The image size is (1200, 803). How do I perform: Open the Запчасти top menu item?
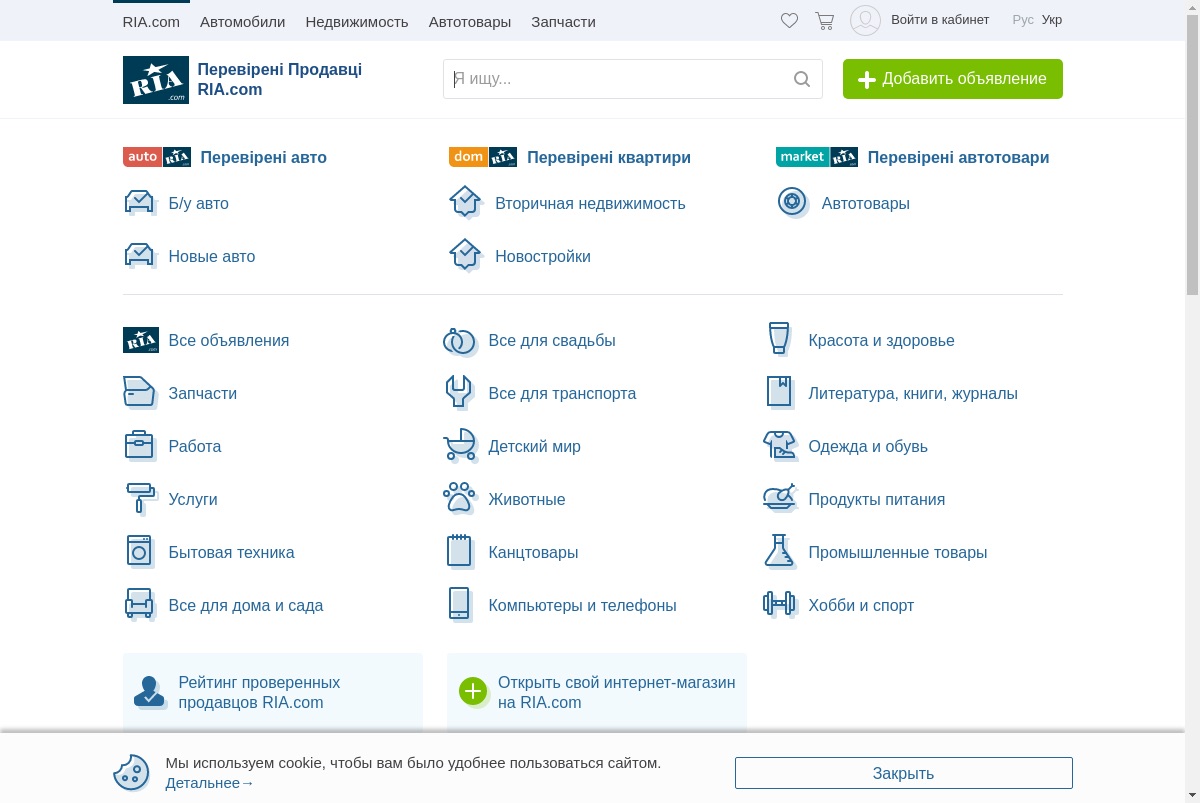pyautogui.click(x=563, y=21)
